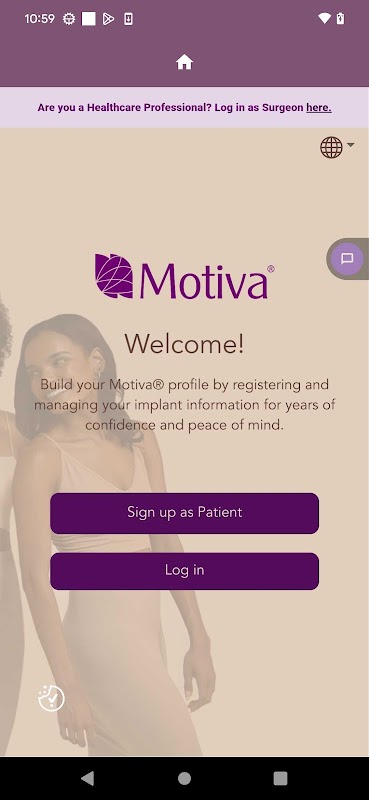Tap the home icon in header

click(184, 62)
